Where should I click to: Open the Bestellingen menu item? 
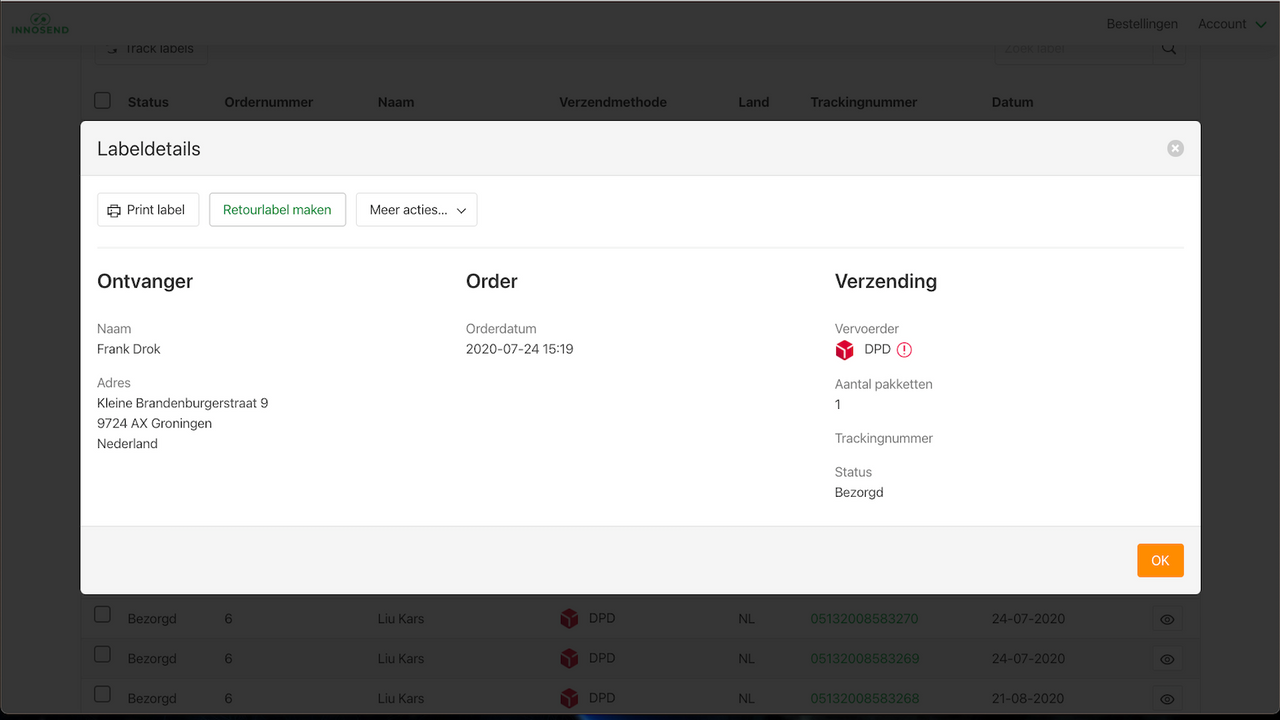(x=1141, y=23)
